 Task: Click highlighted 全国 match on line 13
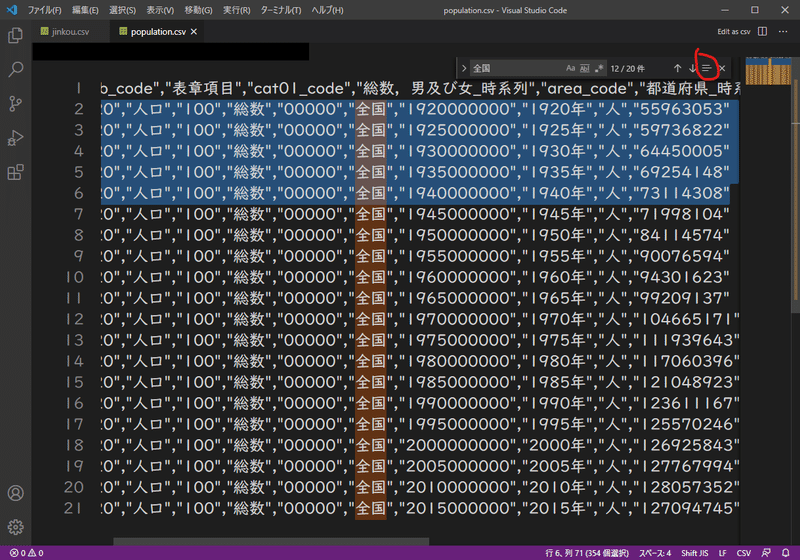pos(370,340)
